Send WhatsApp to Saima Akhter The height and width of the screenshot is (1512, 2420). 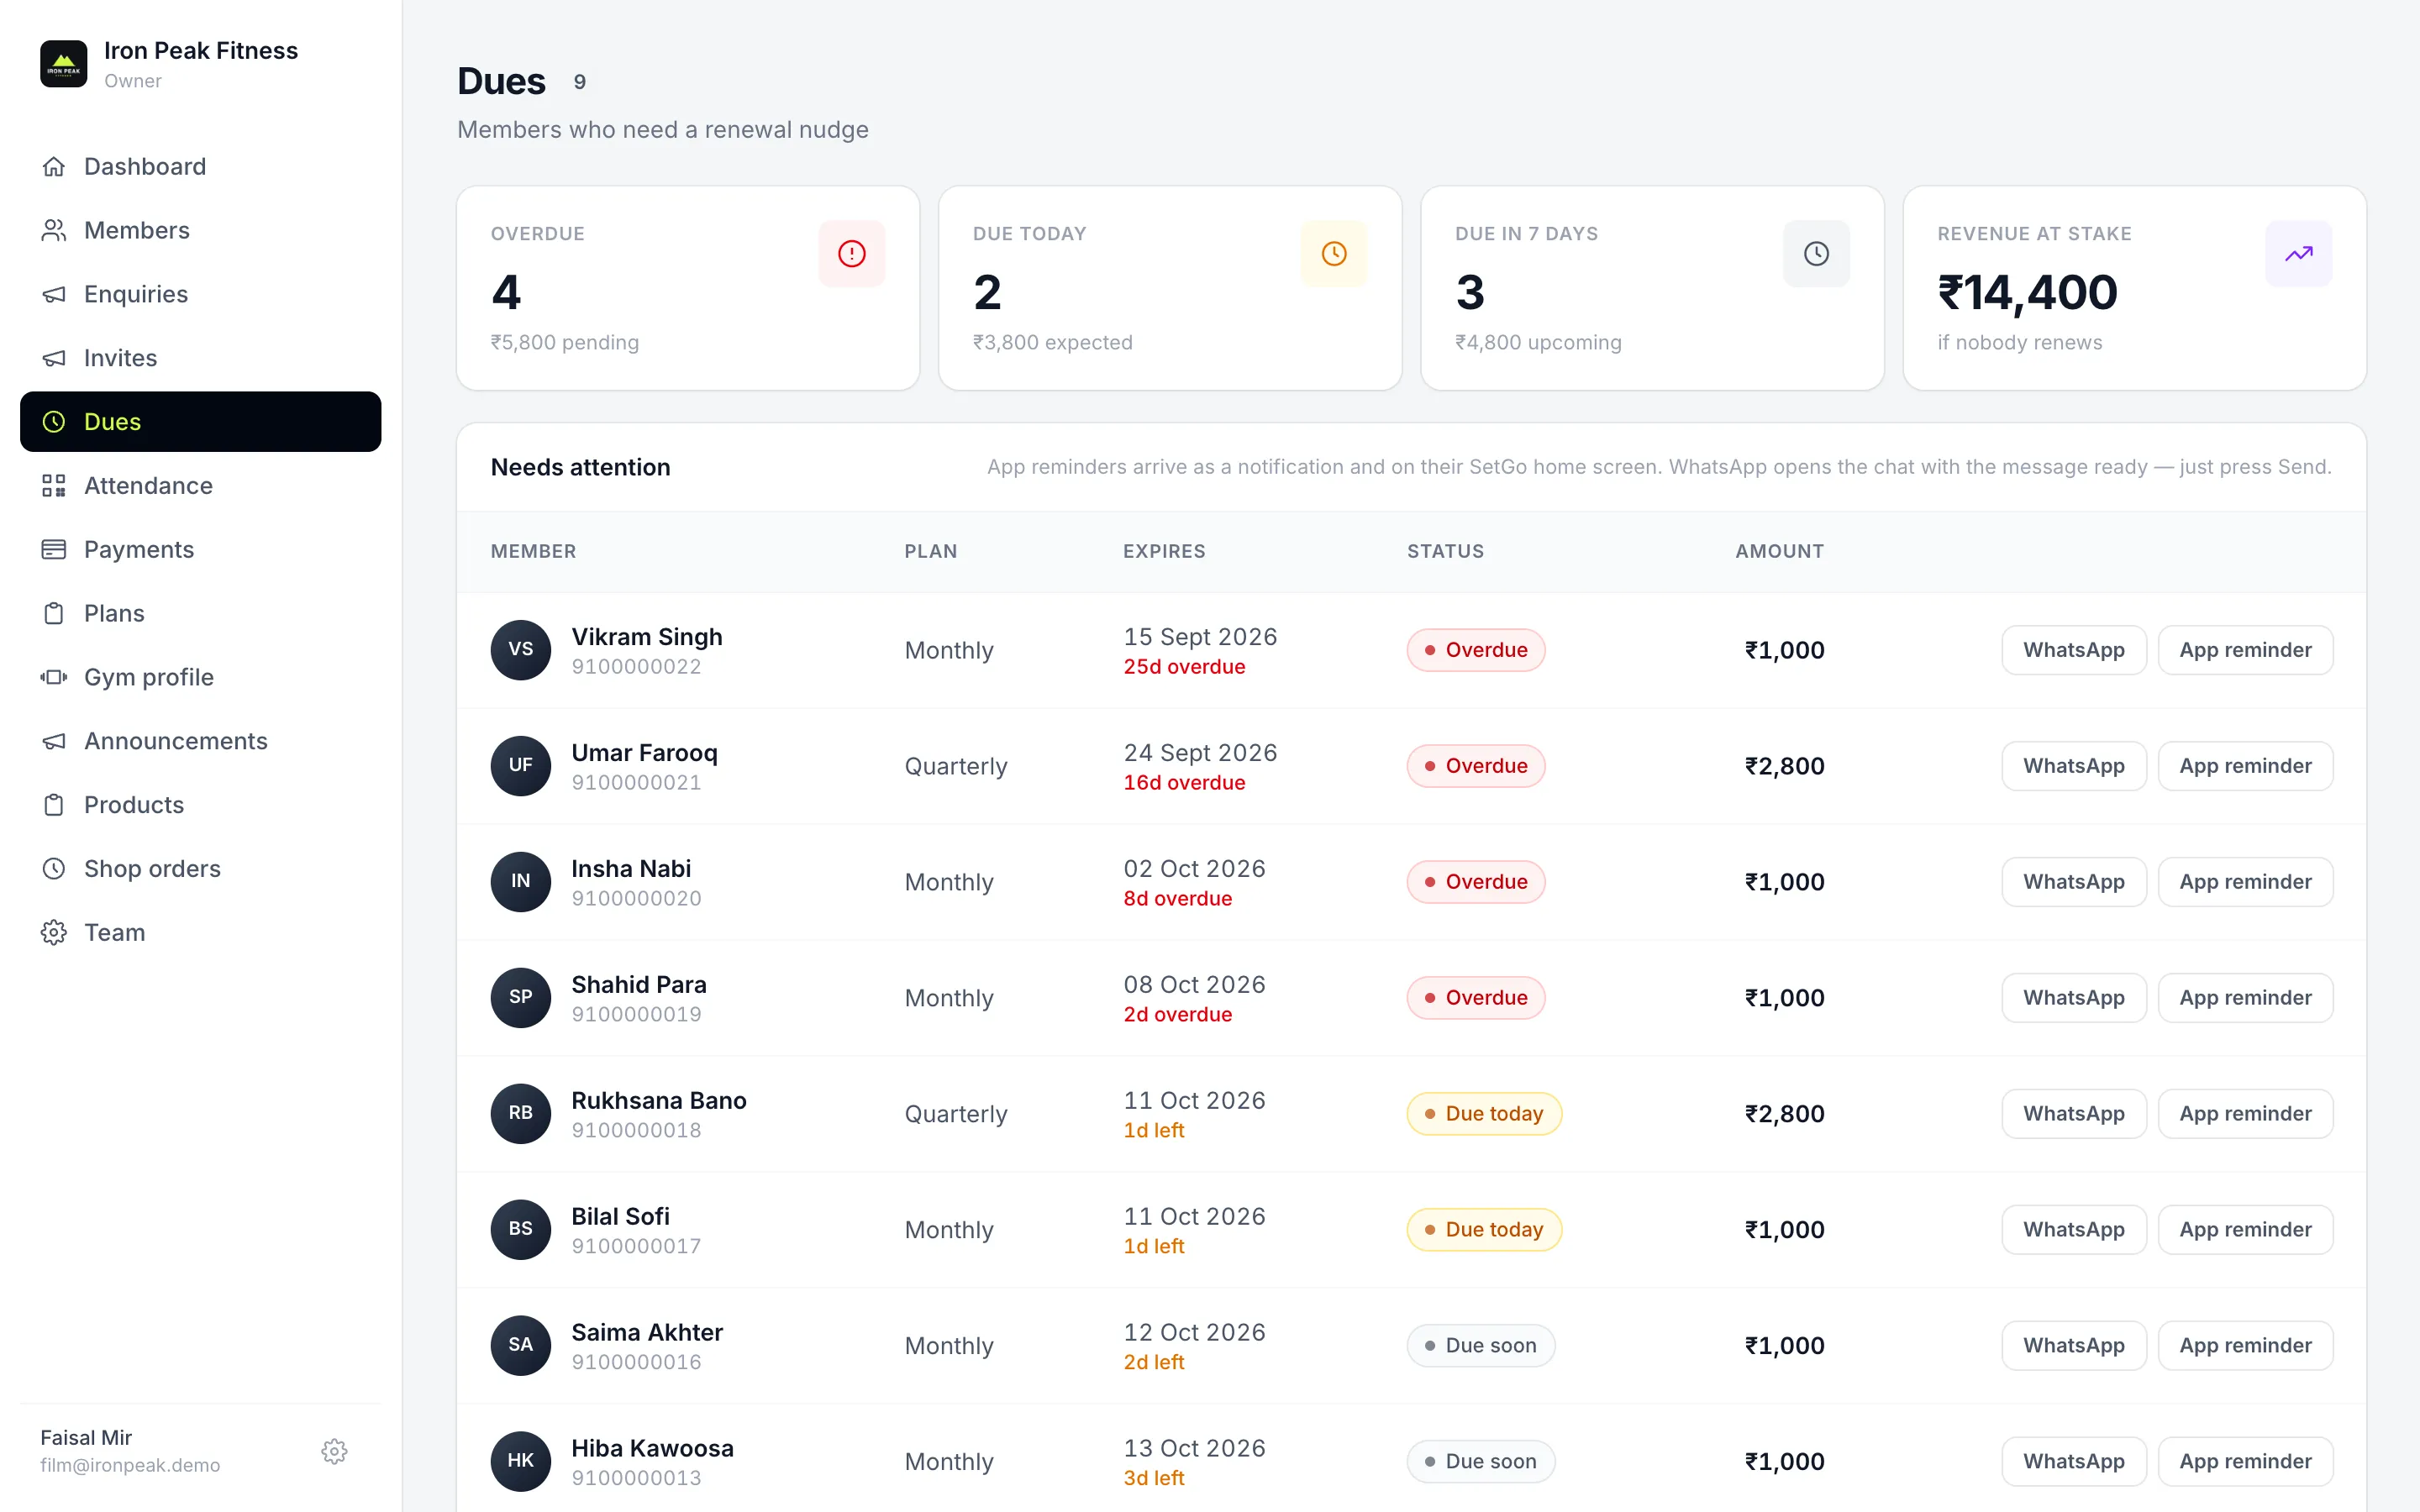[2074, 1346]
